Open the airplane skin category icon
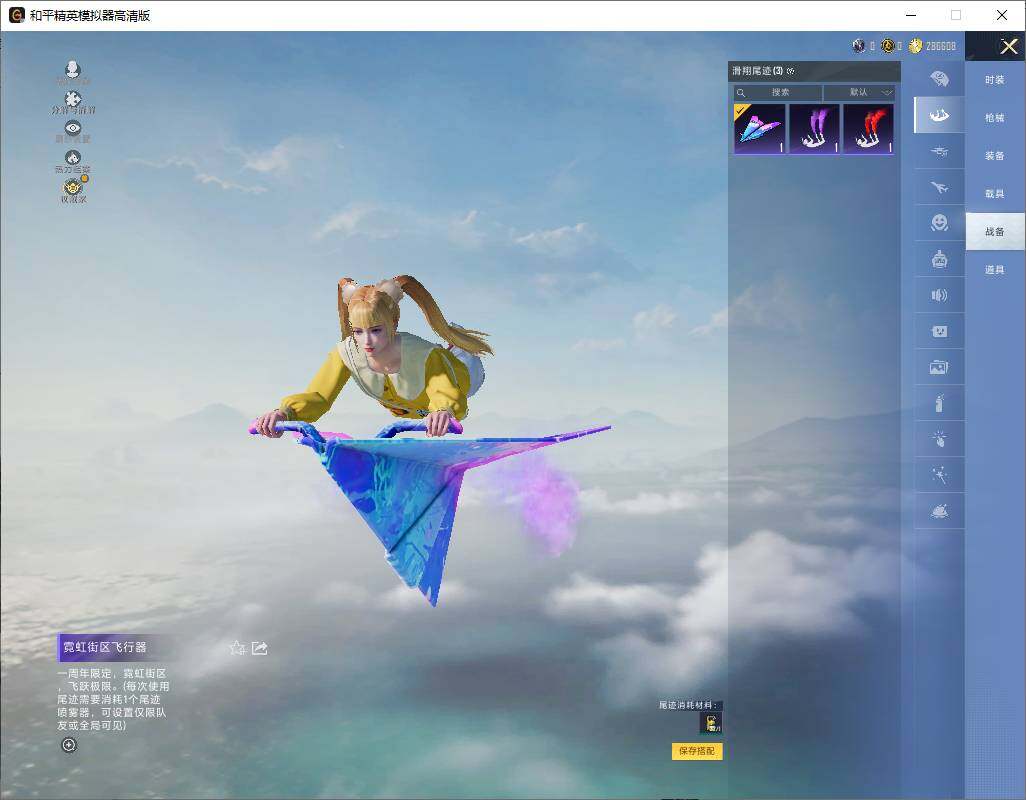Viewport: 1026px width, 800px height. [x=940, y=188]
